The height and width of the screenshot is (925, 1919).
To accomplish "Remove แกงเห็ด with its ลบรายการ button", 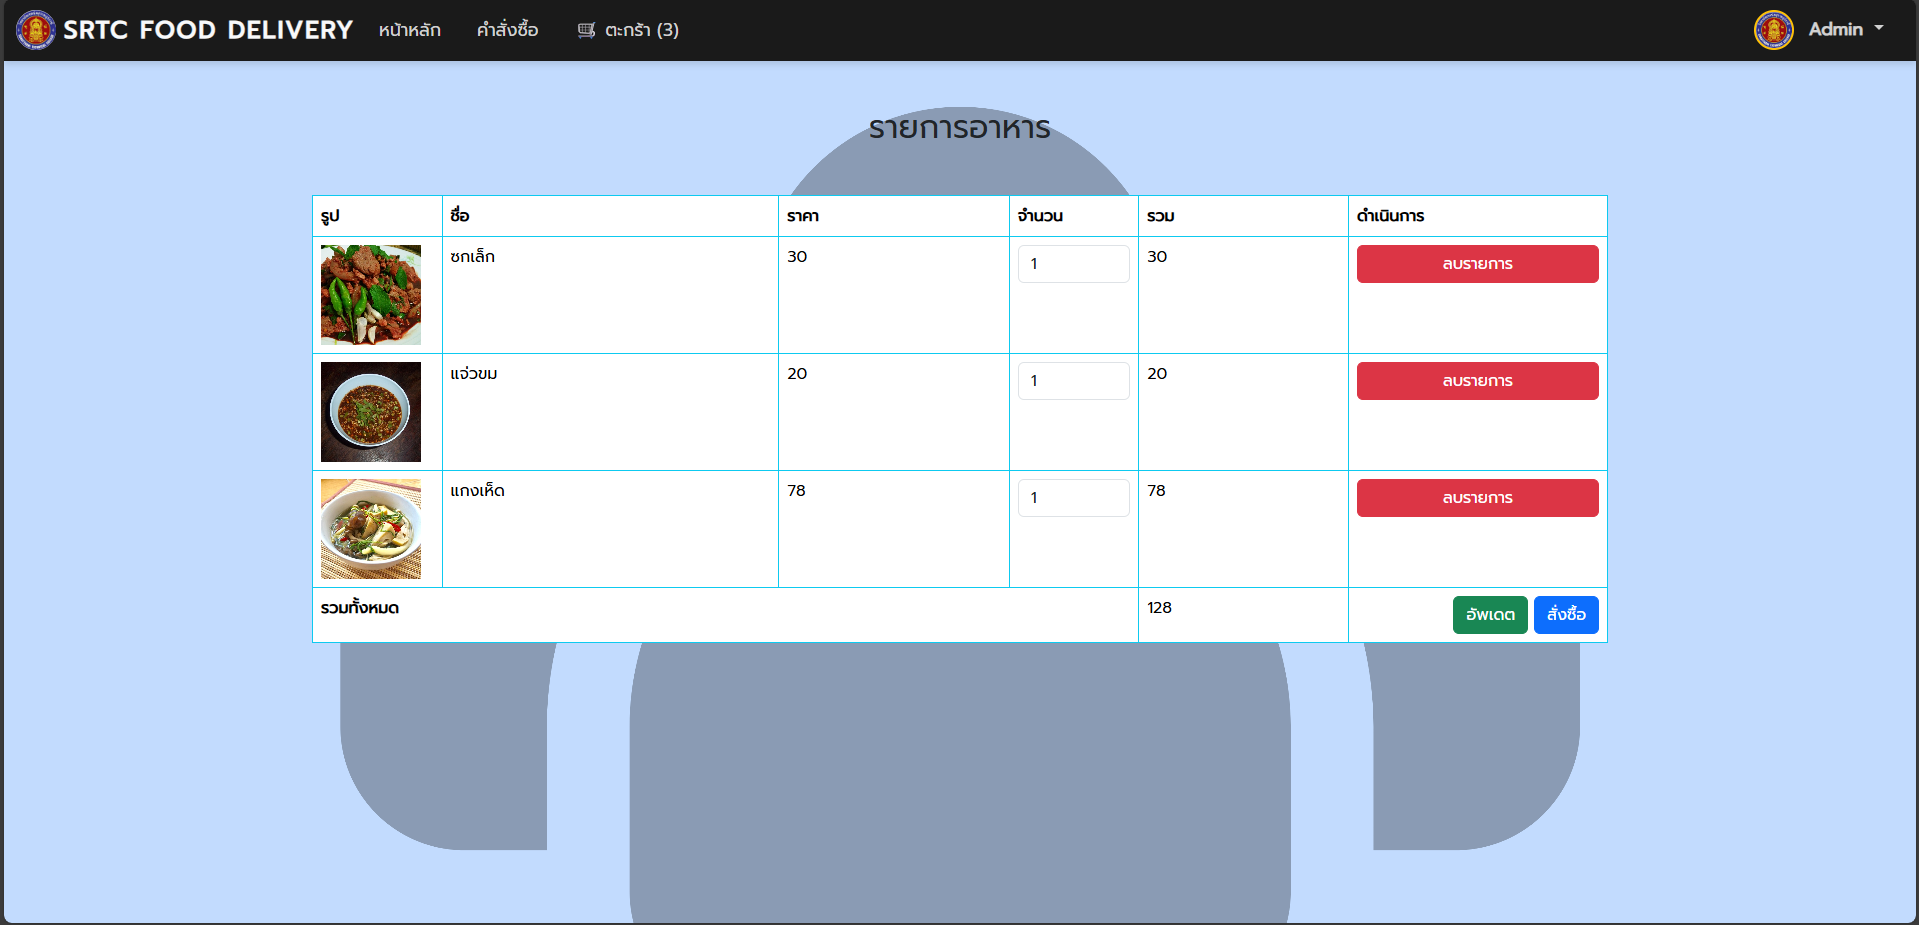I will [x=1477, y=498].
